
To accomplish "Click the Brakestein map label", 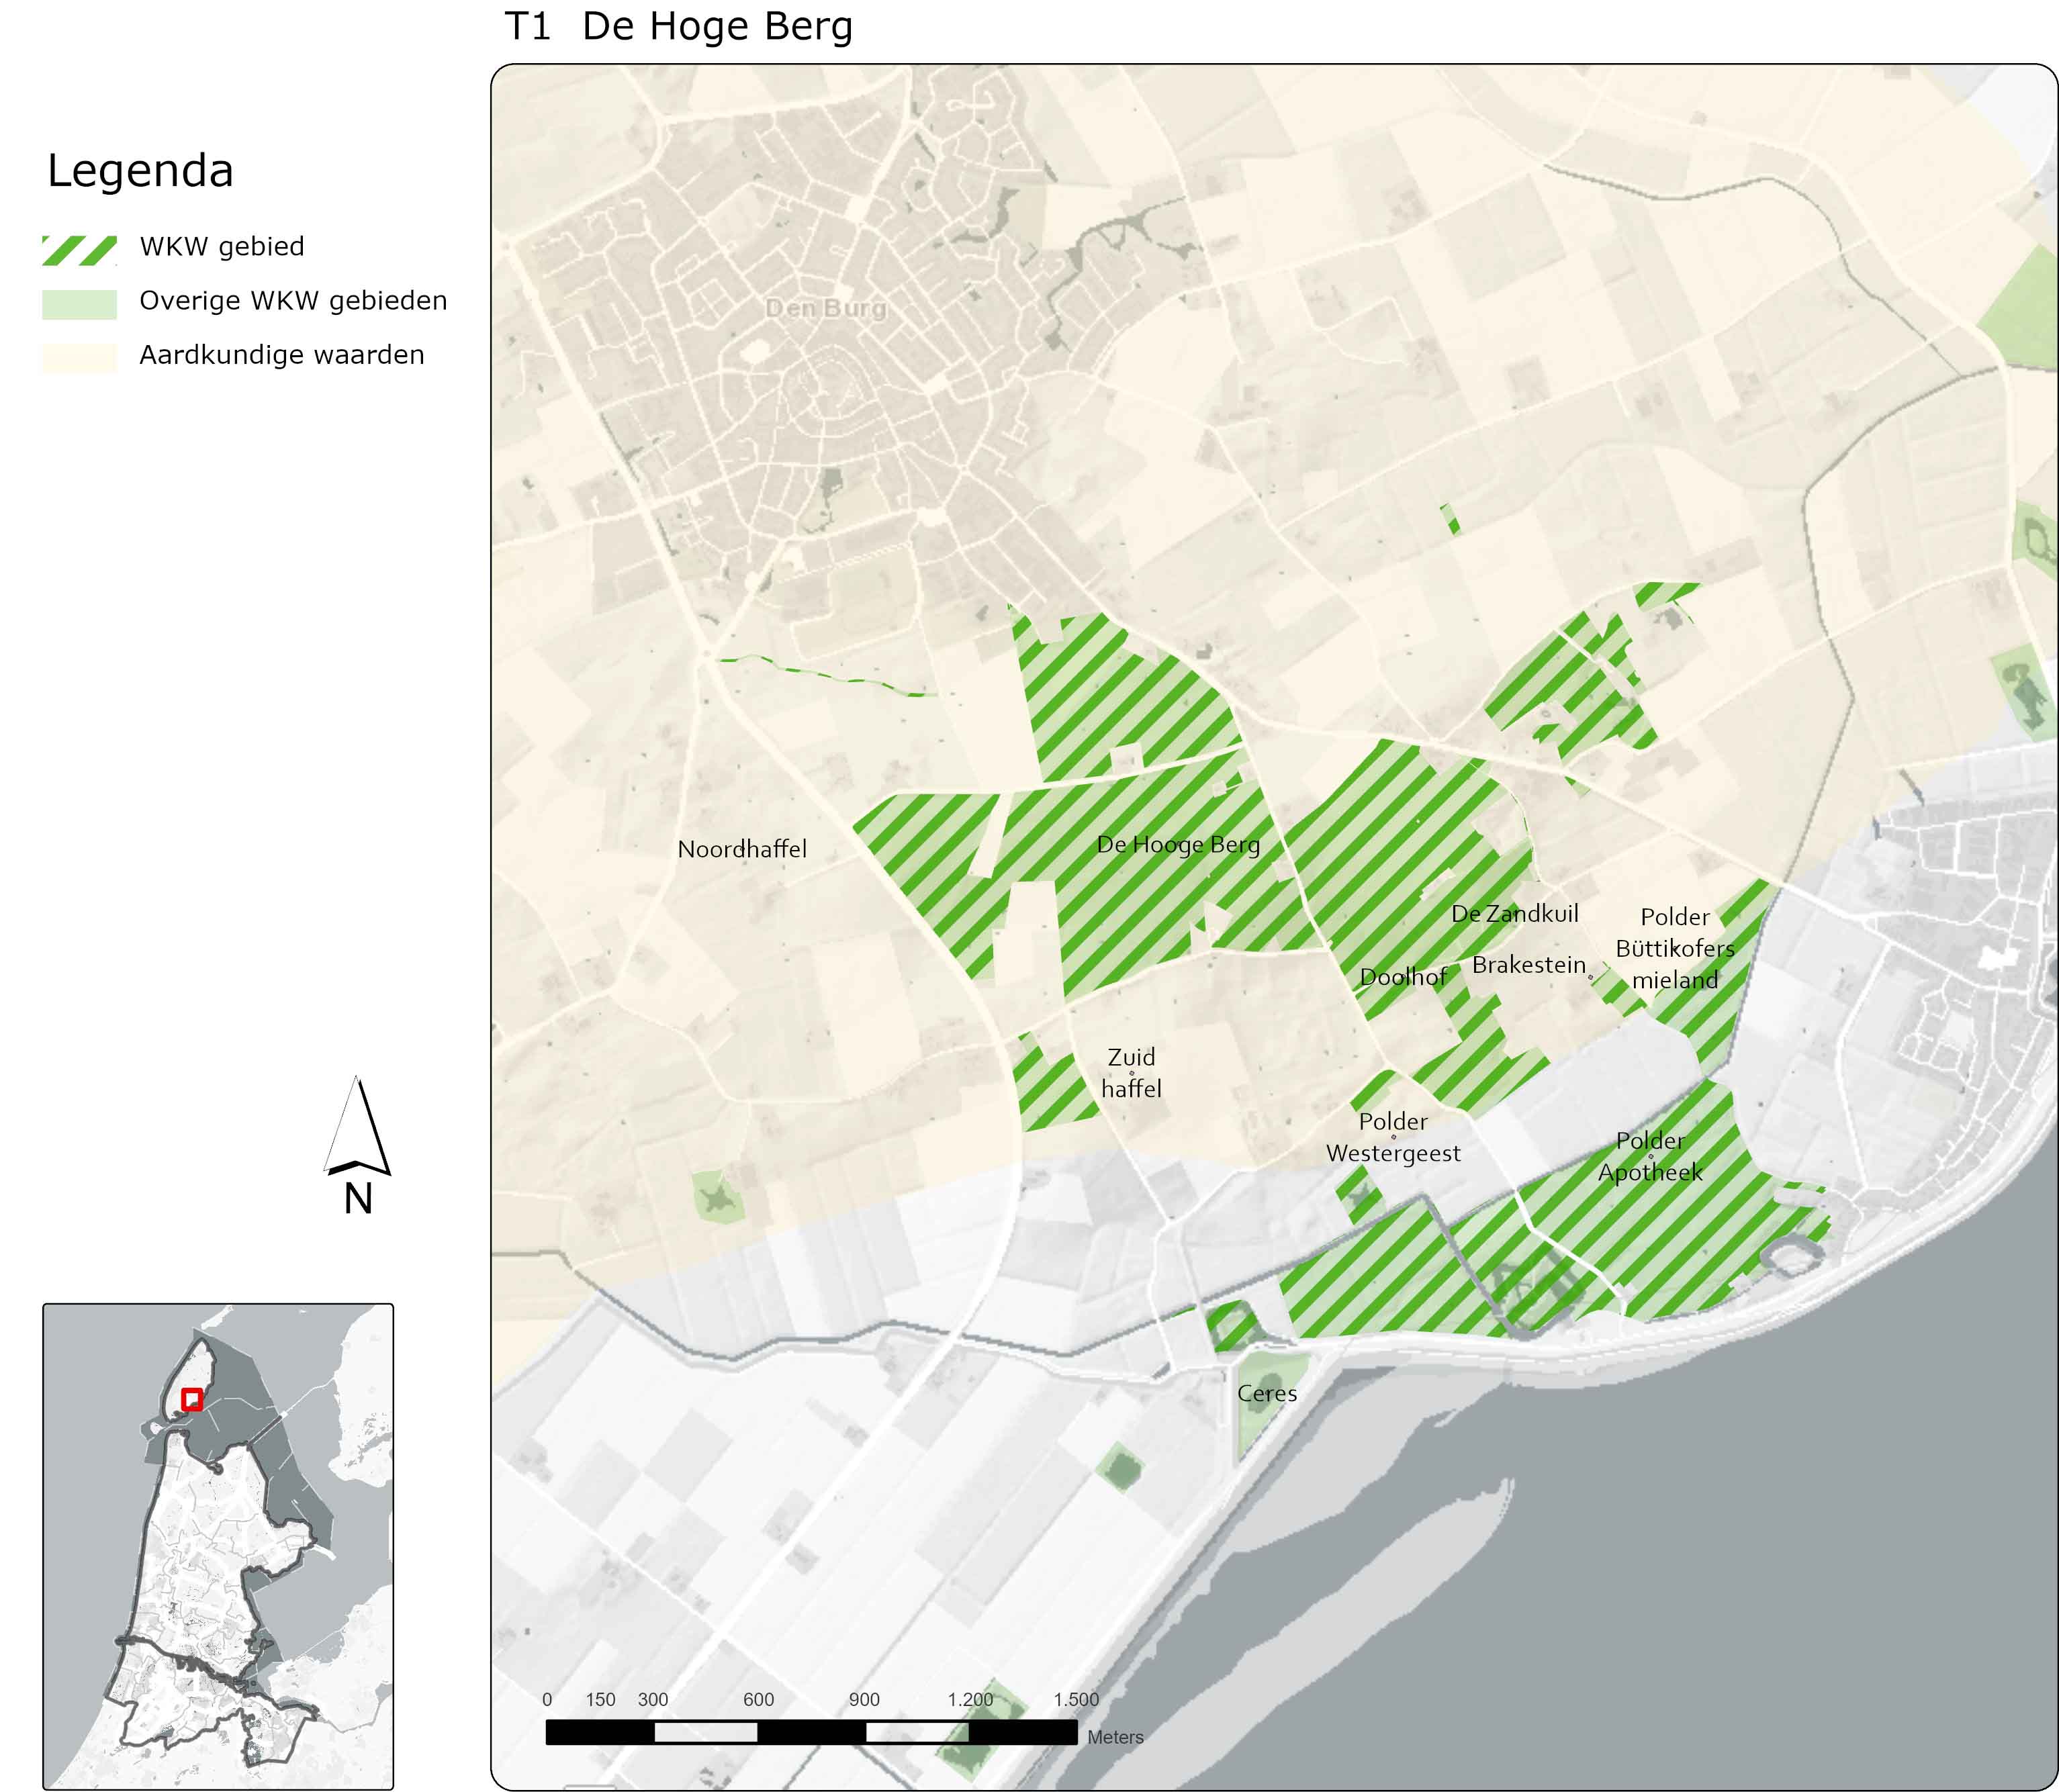I will 1528,965.
